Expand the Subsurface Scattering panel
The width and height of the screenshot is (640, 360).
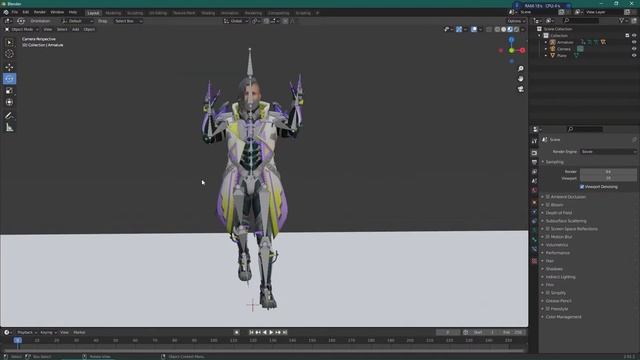pyautogui.click(x=566, y=221)
